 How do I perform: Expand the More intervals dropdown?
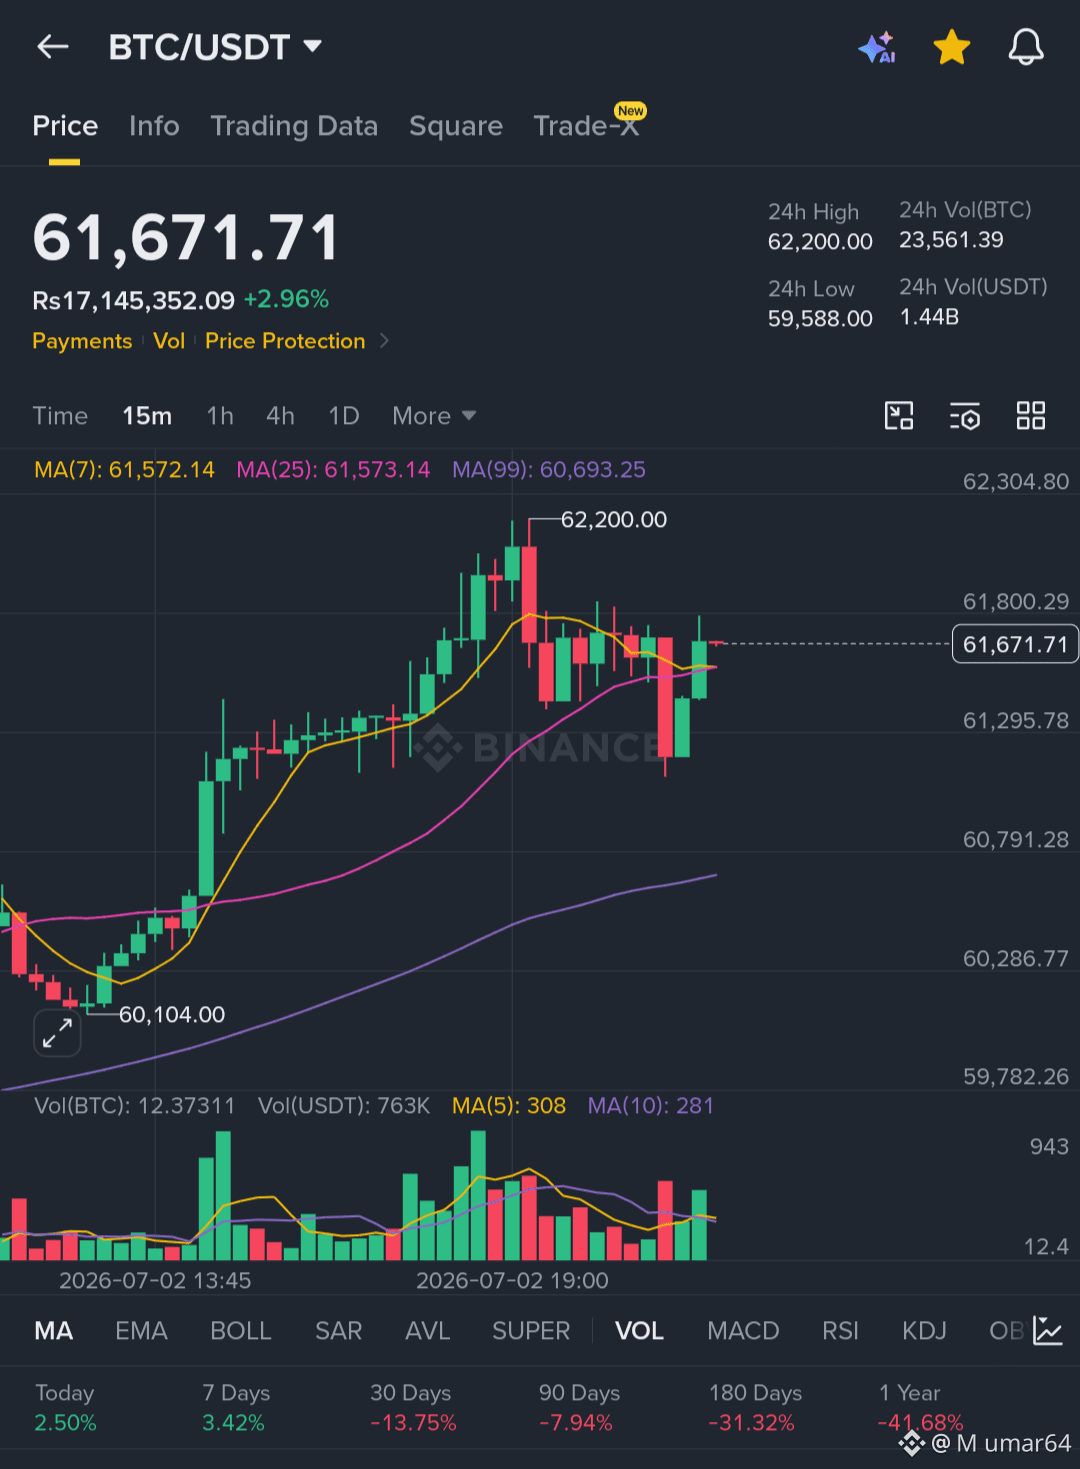pos(434,416)
